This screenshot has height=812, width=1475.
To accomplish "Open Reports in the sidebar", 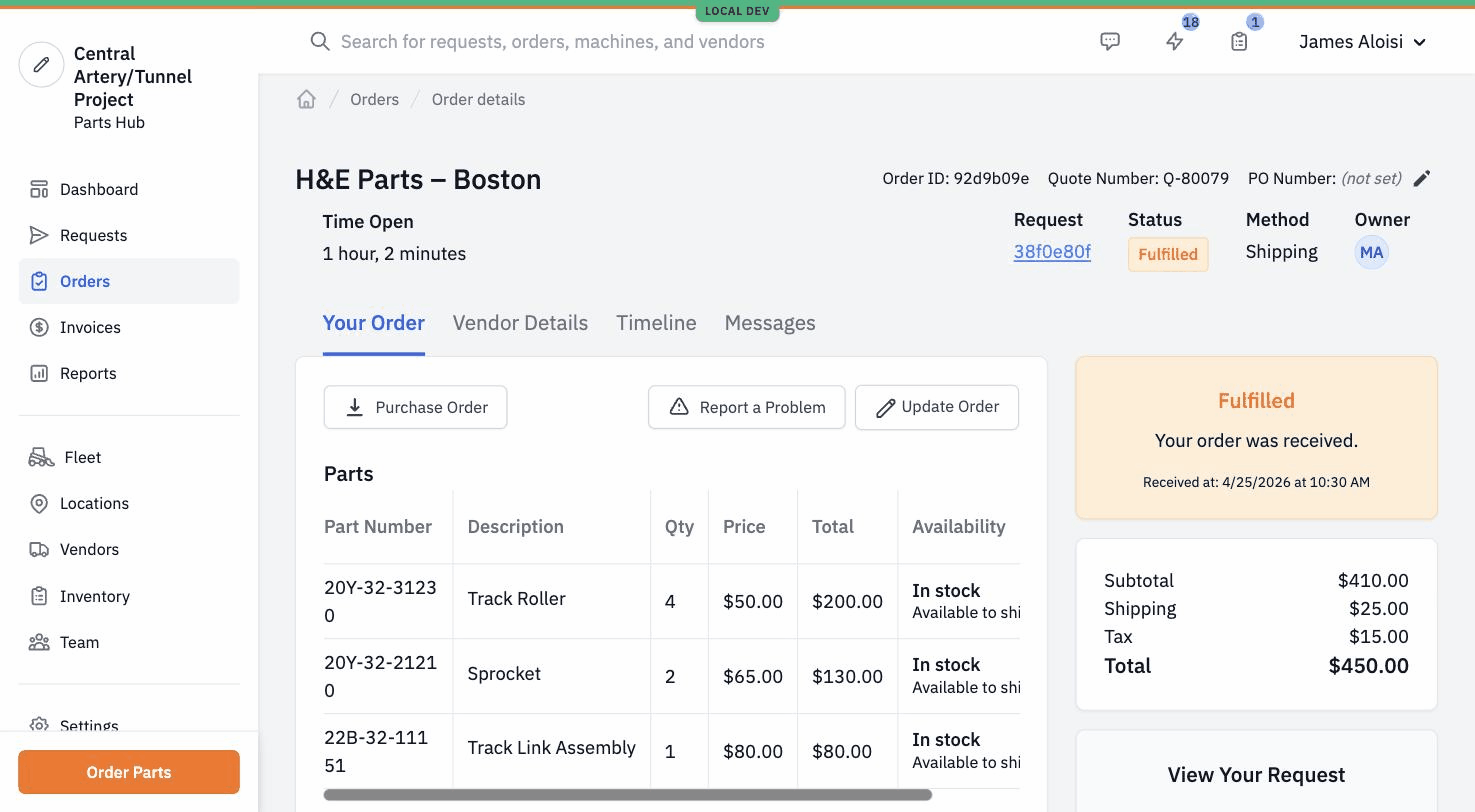I will (129, 373).
